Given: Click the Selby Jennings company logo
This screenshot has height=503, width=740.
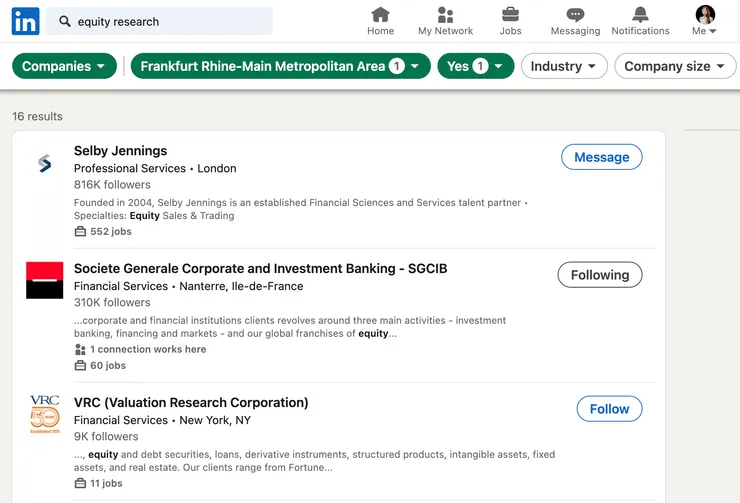Looking at the screenshot, I should pyautogui.click(x=44, y=163).
